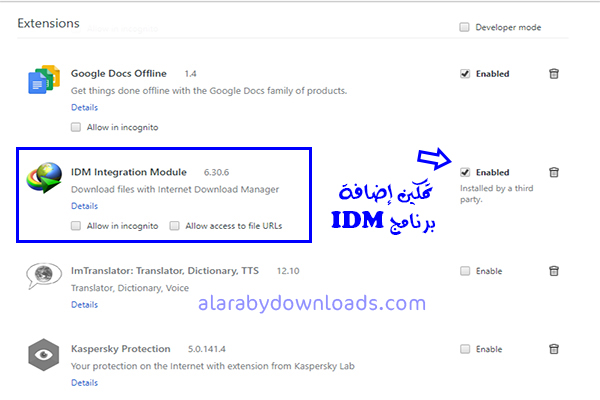The image size is (600, 400).
Task: Allow Google Docs Offline in incognito
Action: pyautogui.click(x=76, y=127)
